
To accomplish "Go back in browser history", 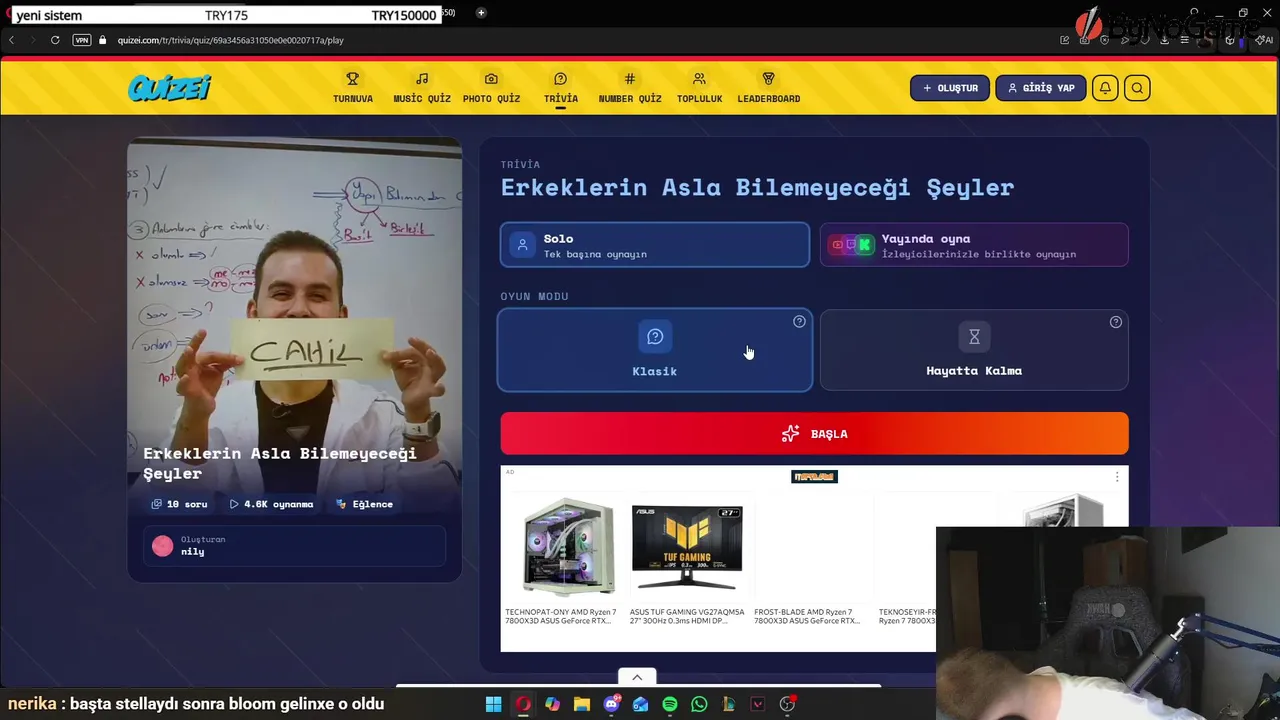I will click(x=12, y=40).
